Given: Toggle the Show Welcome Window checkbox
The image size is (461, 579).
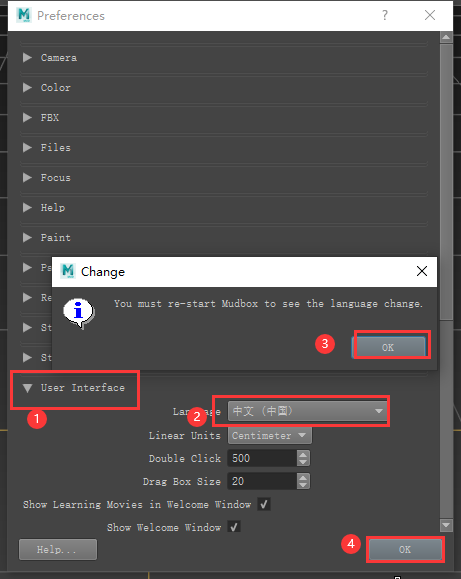Looking at the screenshot, I should pyautogui.click(x=234, y=527).
